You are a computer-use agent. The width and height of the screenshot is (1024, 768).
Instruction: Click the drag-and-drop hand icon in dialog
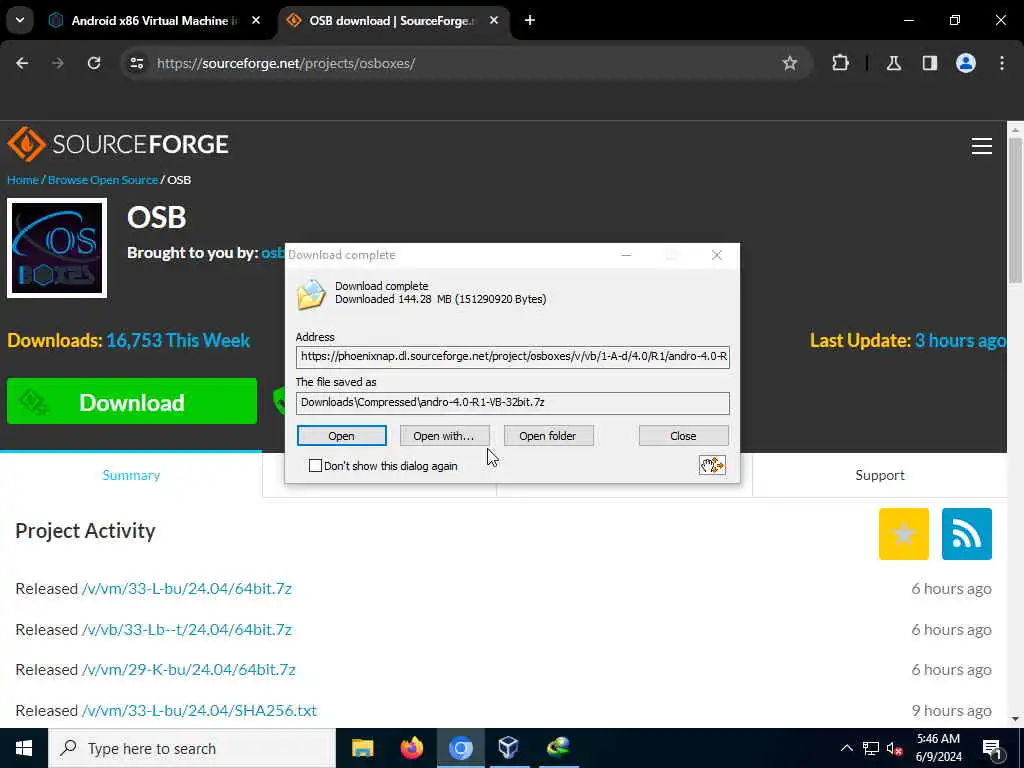click(712, 465)
